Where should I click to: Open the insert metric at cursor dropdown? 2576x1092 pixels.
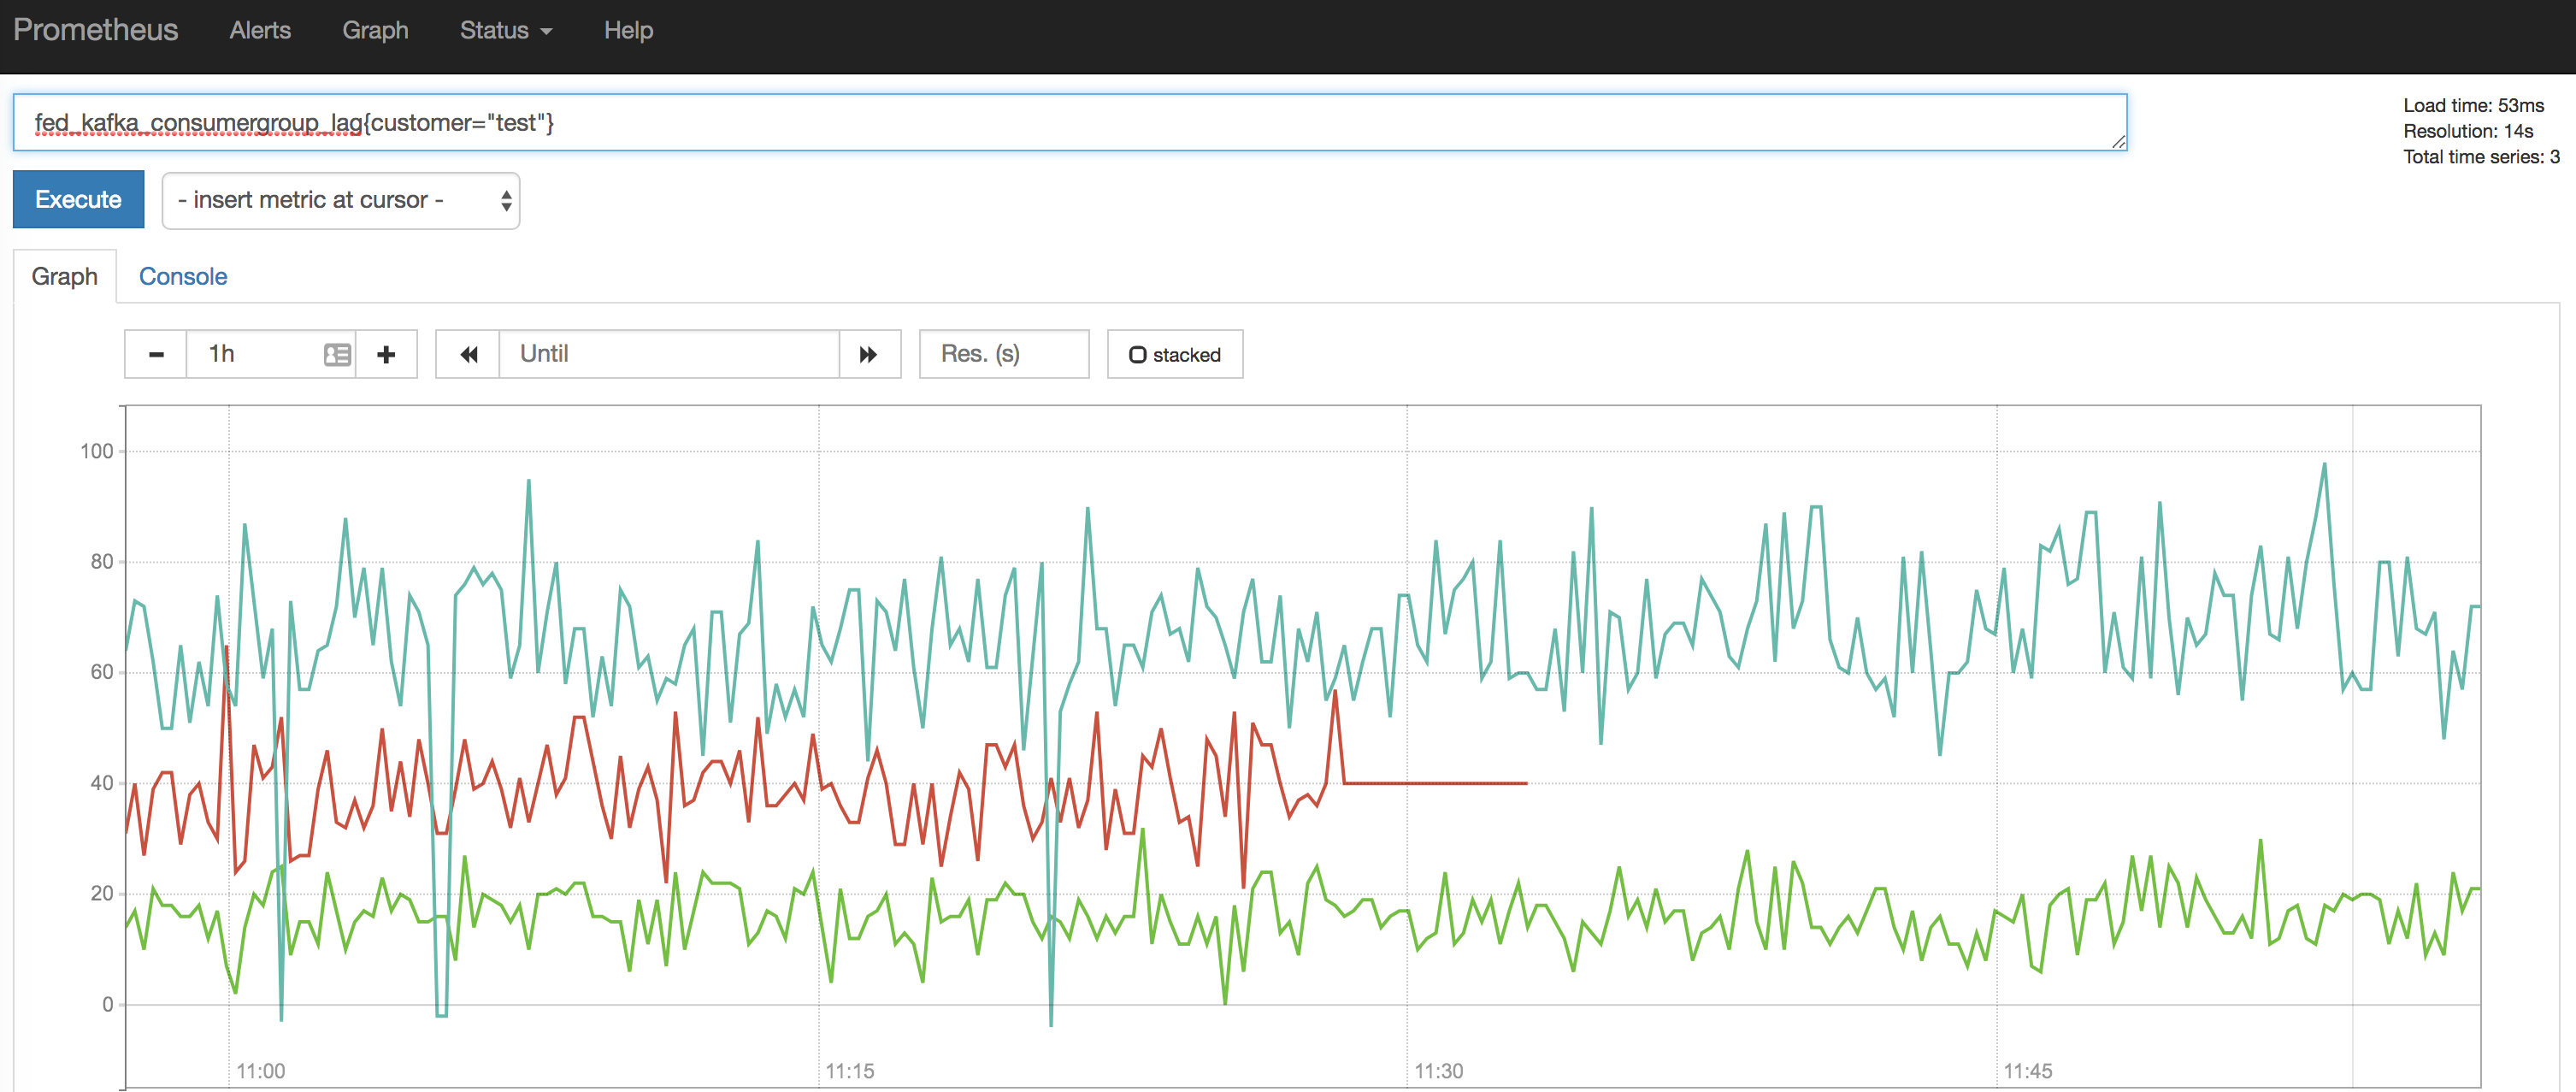click(x=340, y=200)
